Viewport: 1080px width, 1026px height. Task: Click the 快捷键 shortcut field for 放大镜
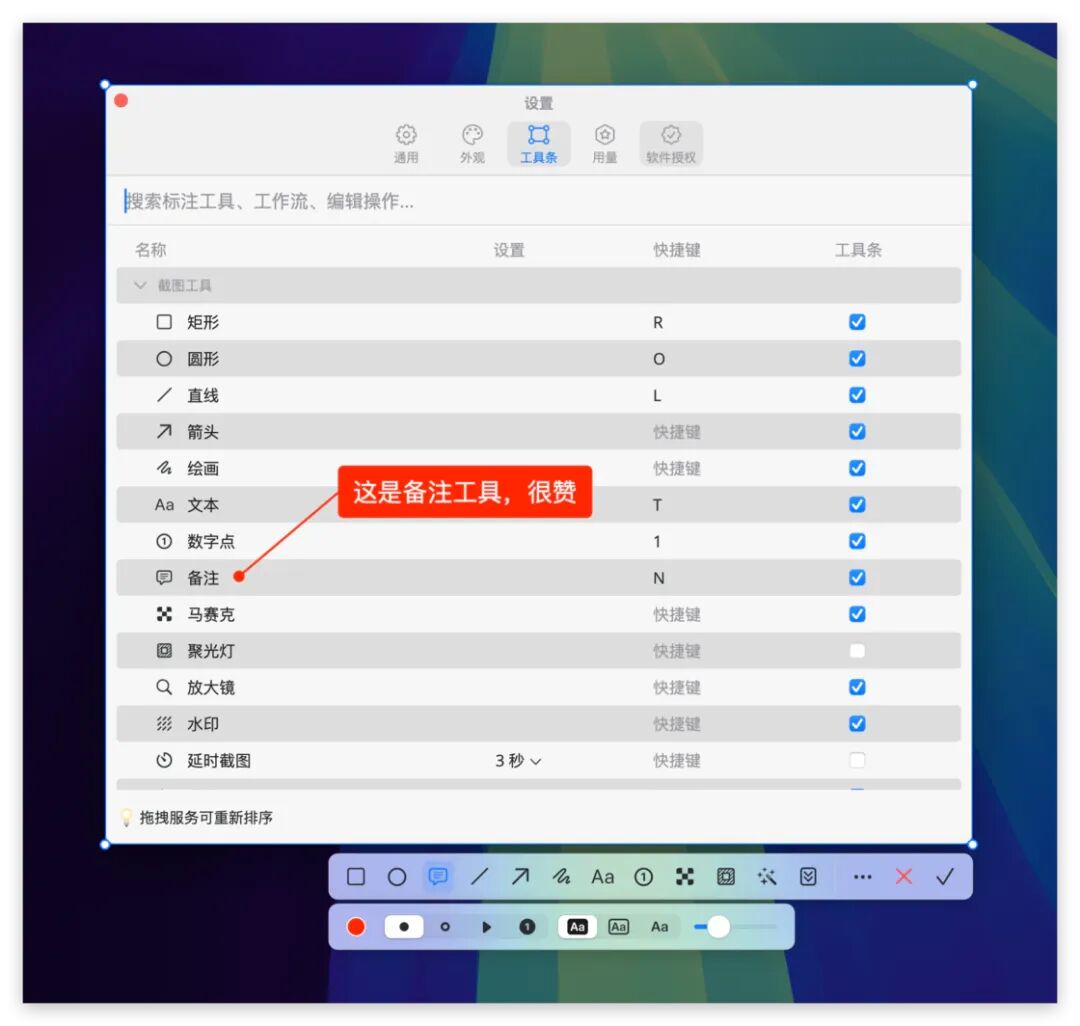(676, 687)
